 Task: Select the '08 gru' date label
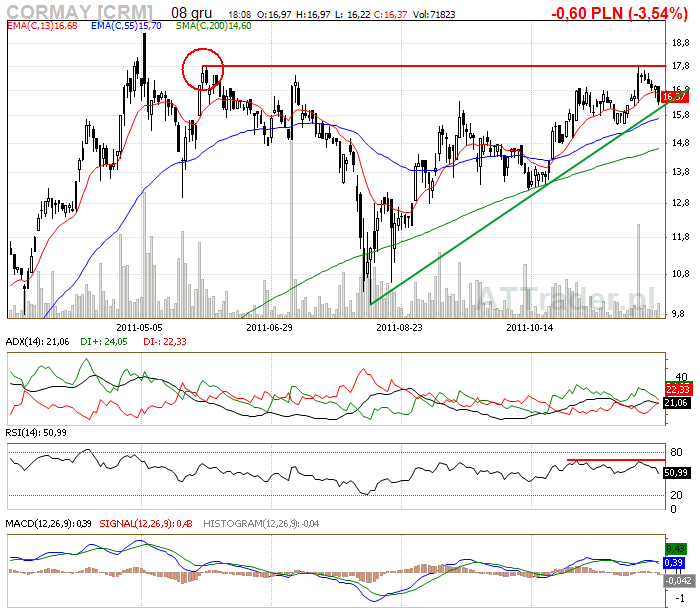[192, 13]
